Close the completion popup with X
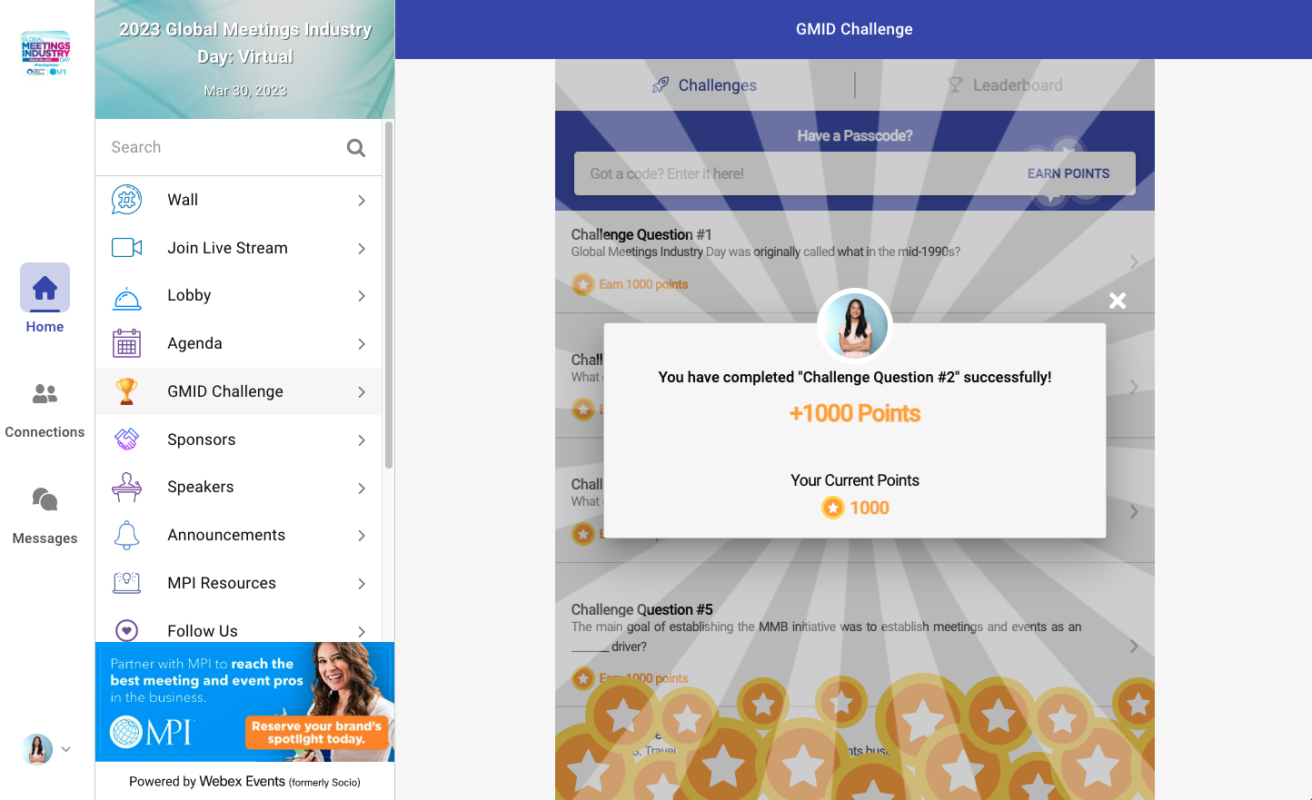 pos(1118,301)
